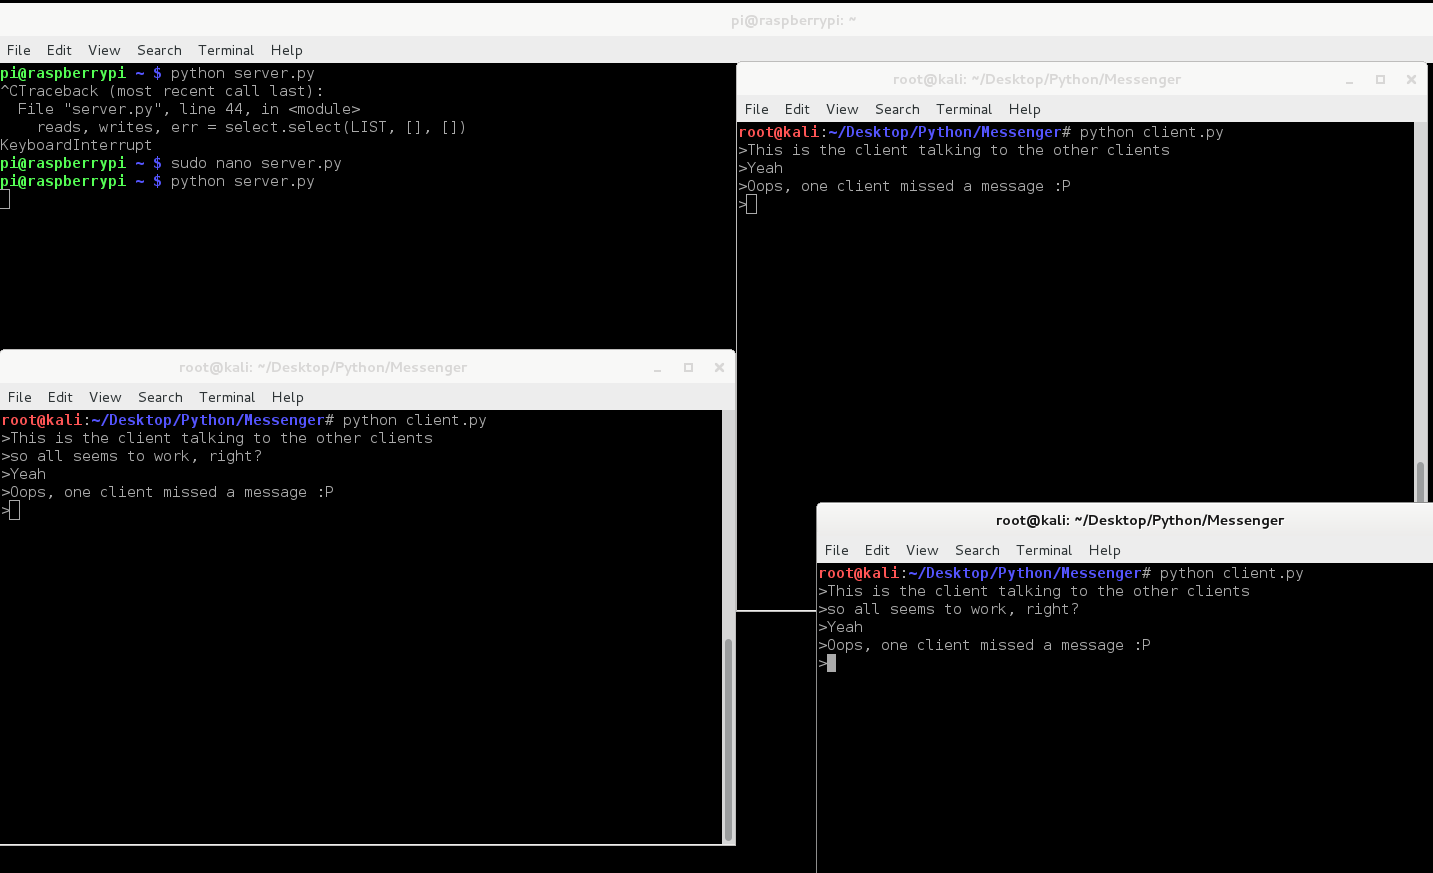Screen dimensions: 1433x873
Task: Open File menu in raspberrypi terminal window
Action: 19,50
